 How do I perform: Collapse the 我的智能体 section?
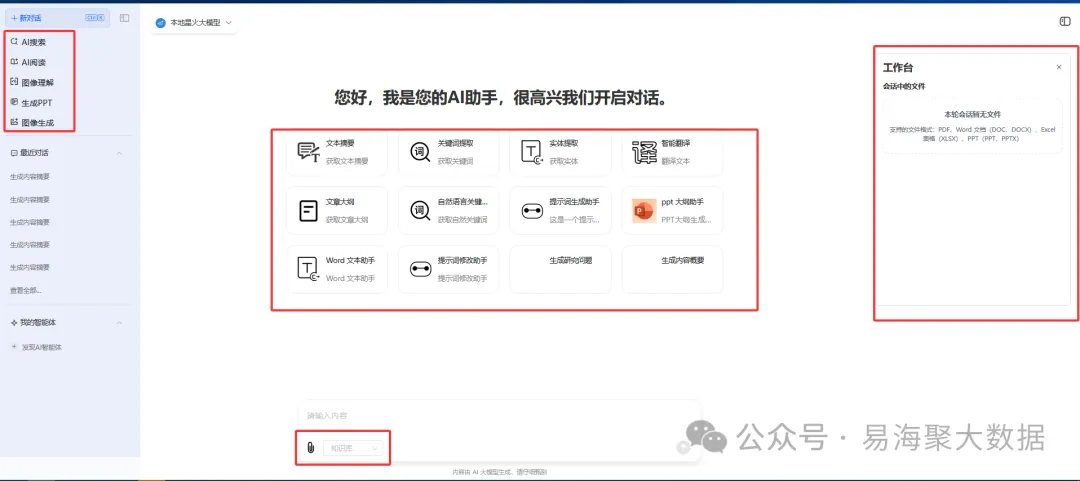118,323
